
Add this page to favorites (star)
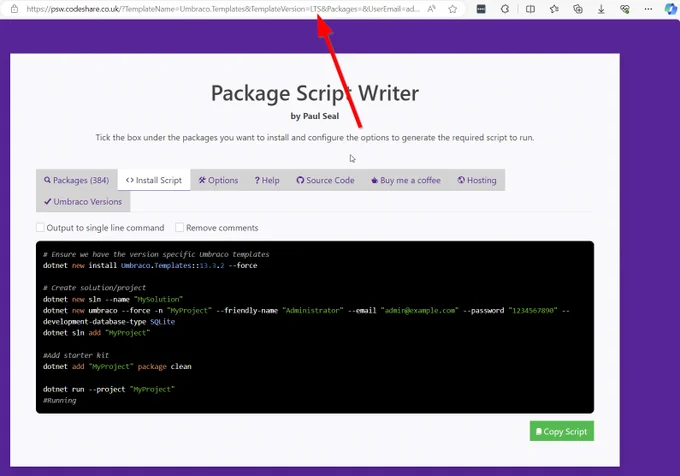pyautogui.click(x=452, y=9)
